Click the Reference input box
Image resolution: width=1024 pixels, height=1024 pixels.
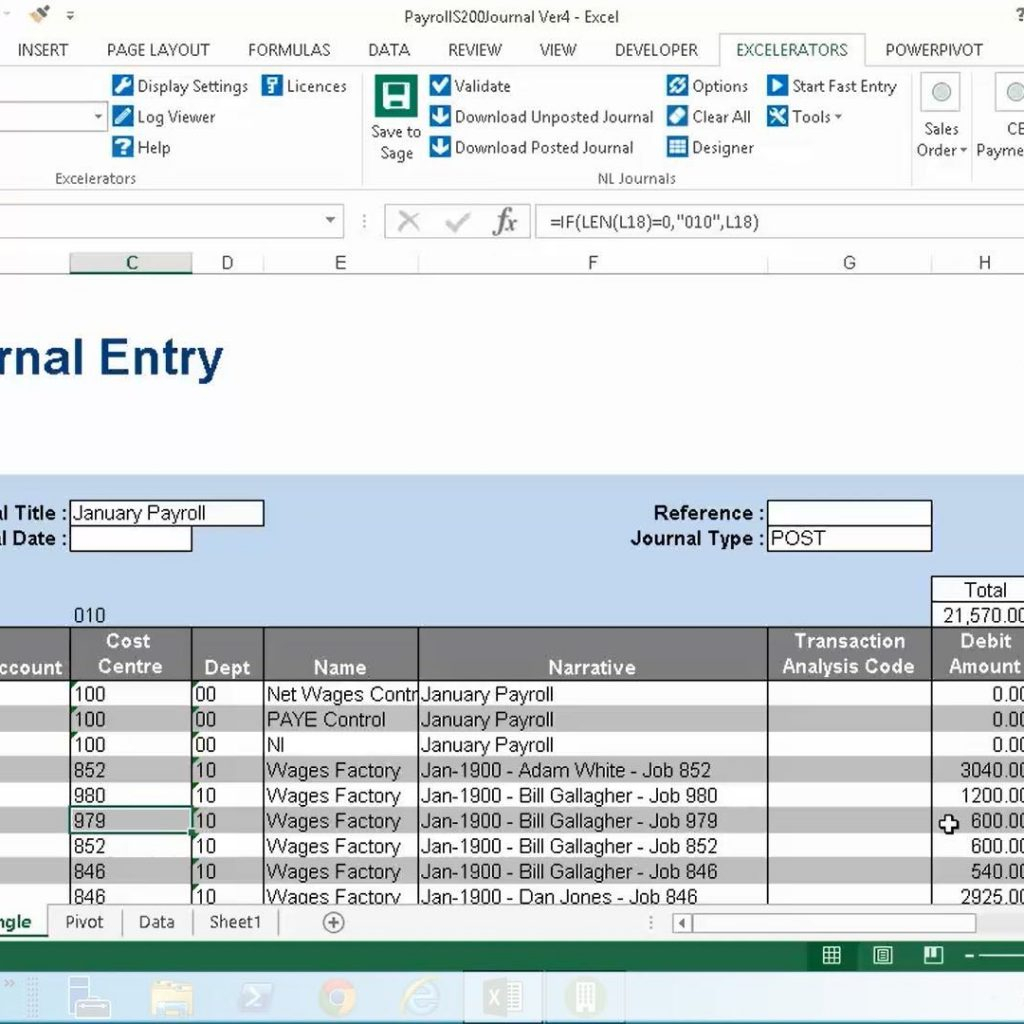click(848, 513)
